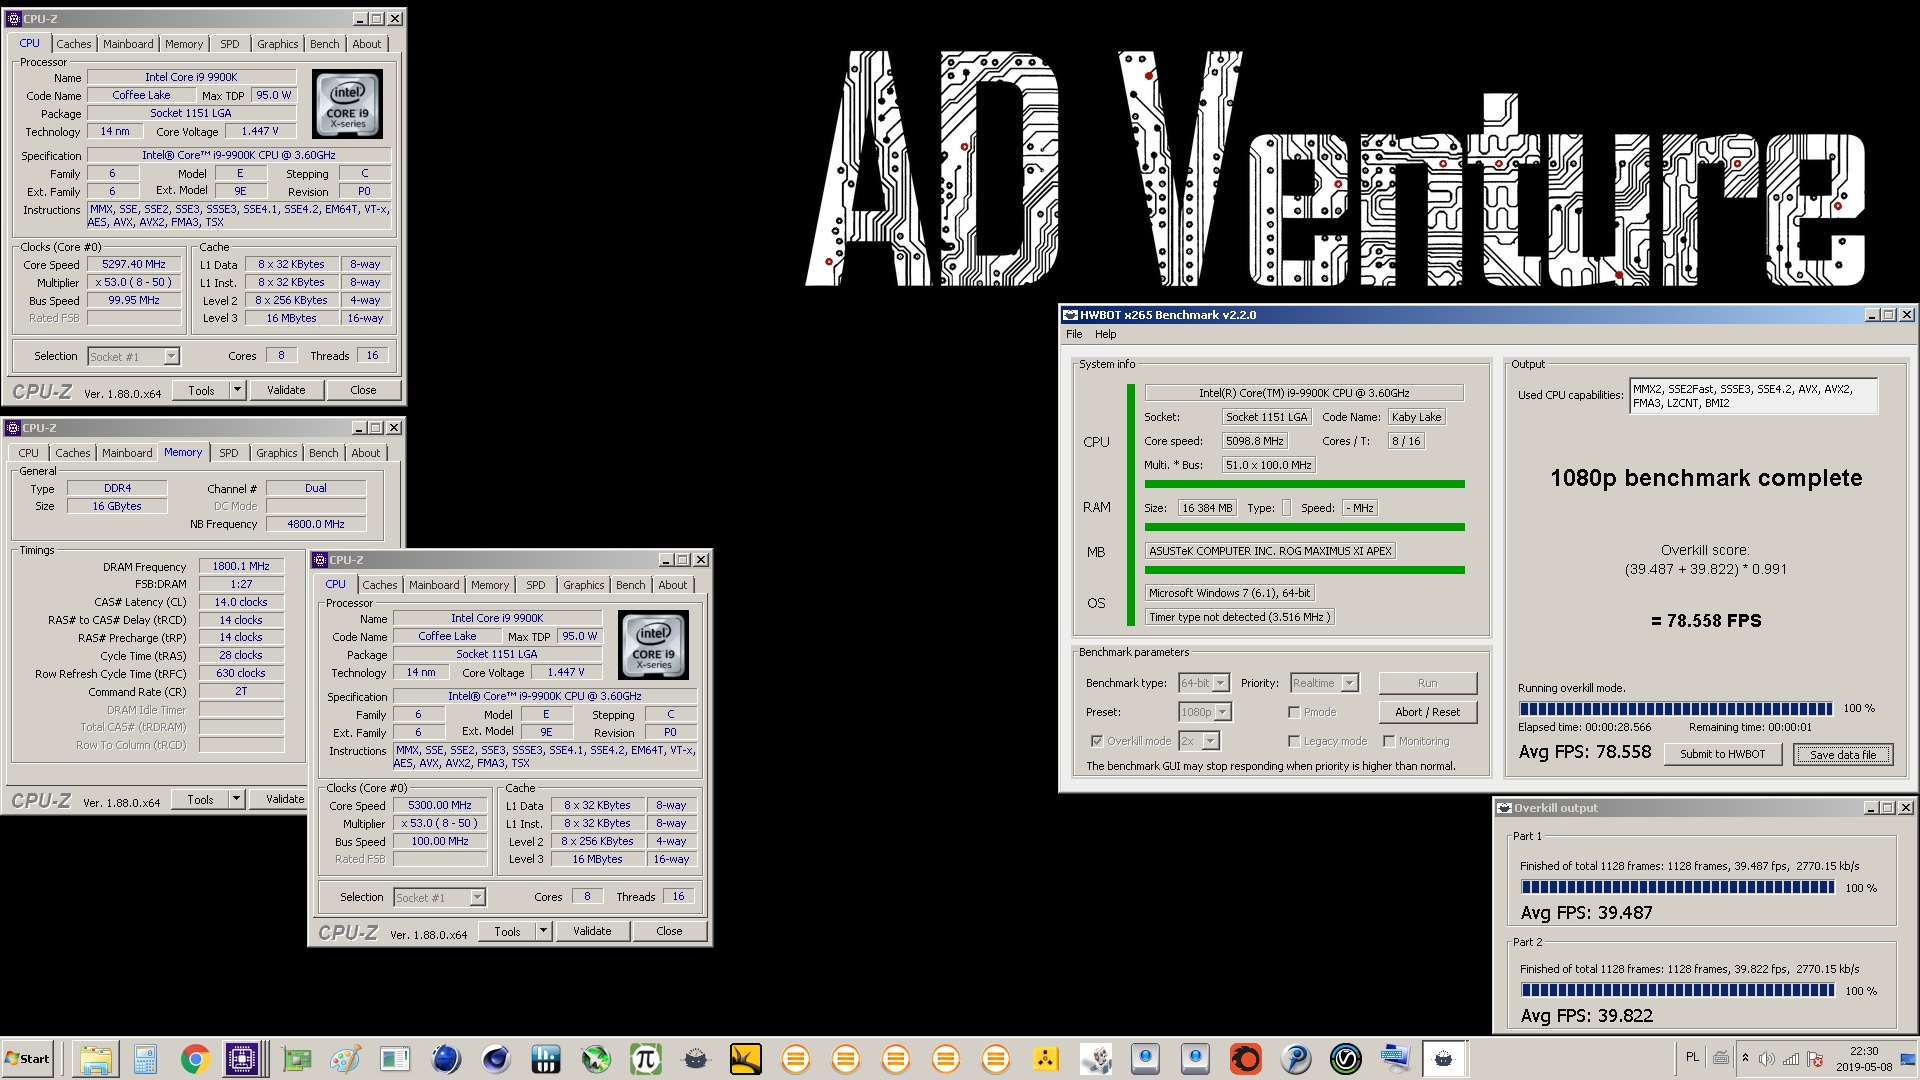Open the network signal tray icon
The image size is (1920, 1080).
(1791, 1058)
